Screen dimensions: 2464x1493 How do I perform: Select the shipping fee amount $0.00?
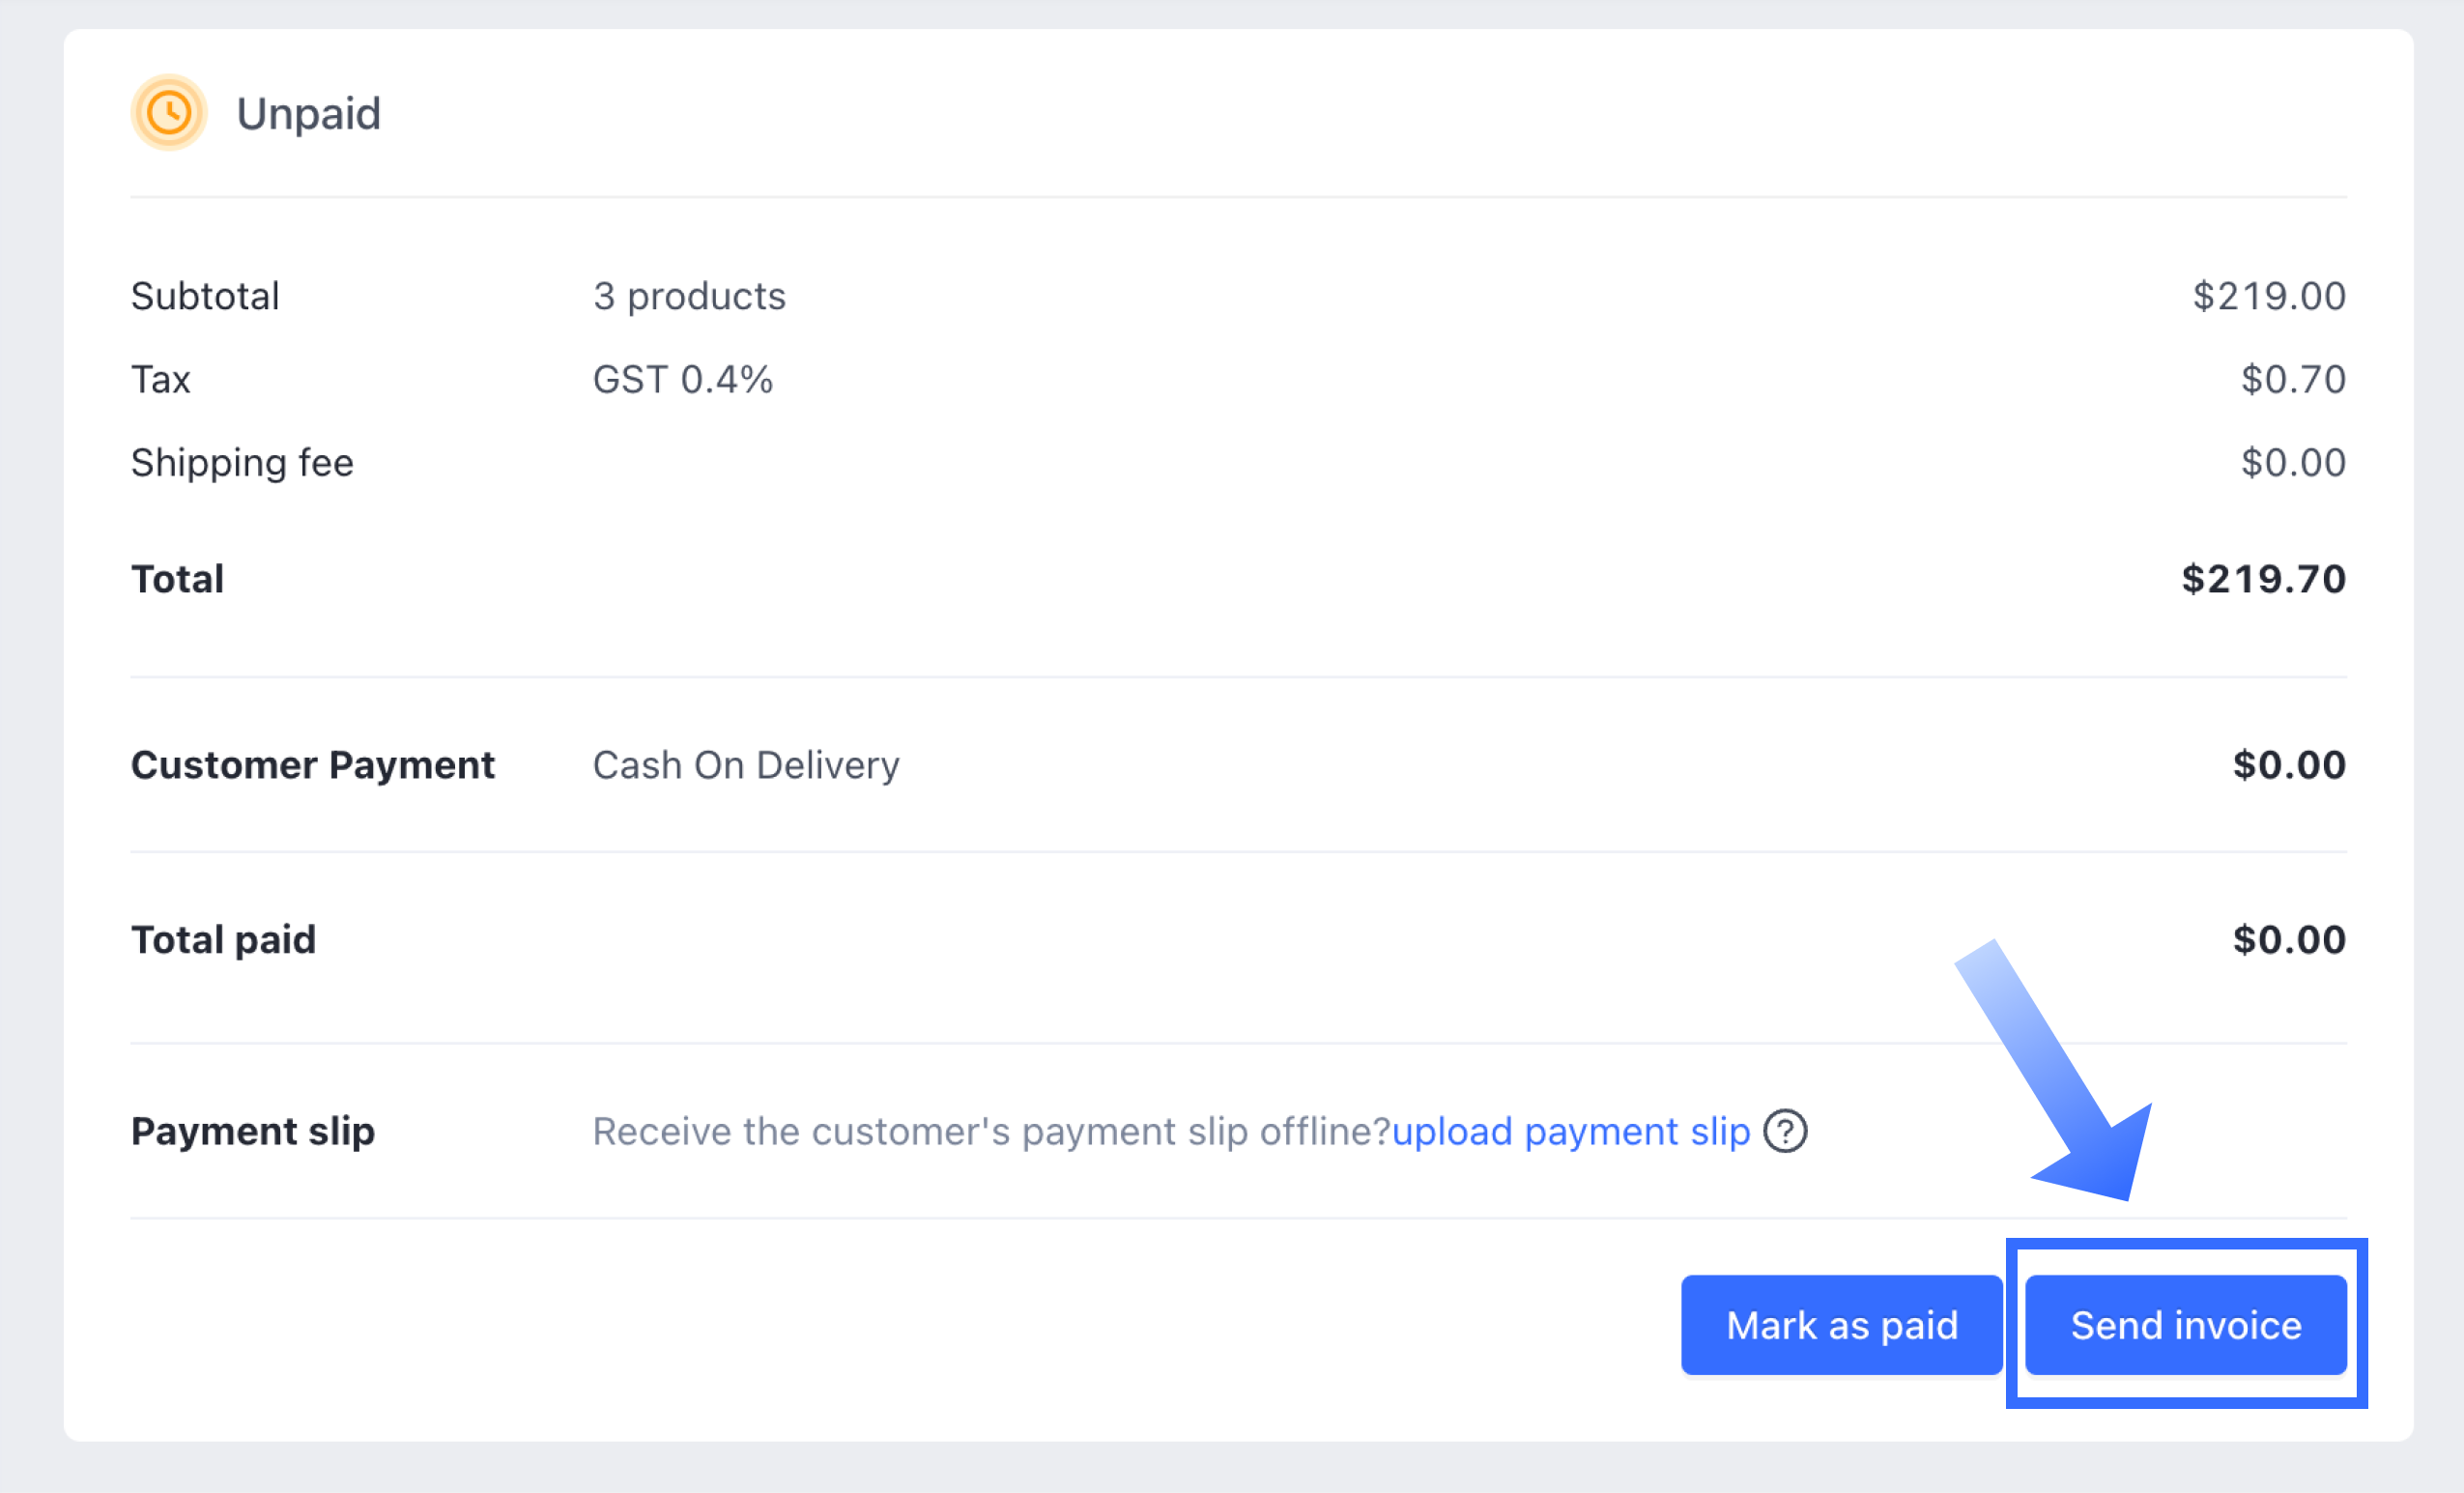(x=2293, y=463)
